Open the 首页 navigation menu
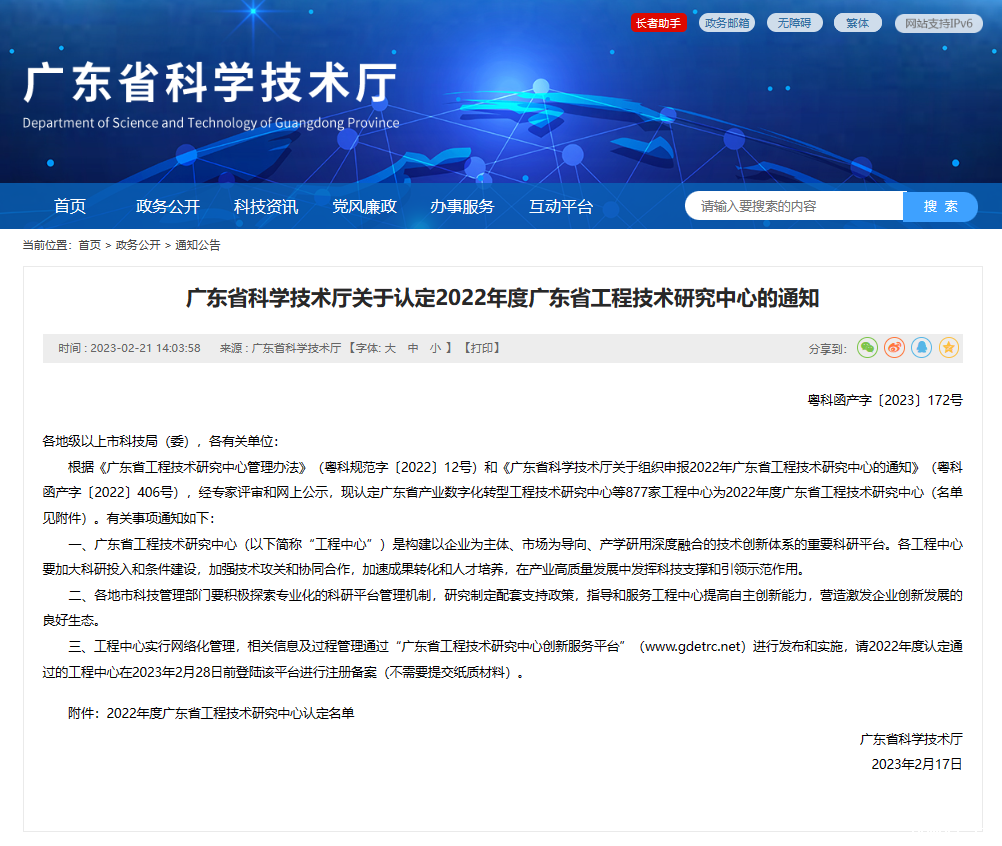The width and height of the screenshot is (1002, 846). click(x=70, y=206)
